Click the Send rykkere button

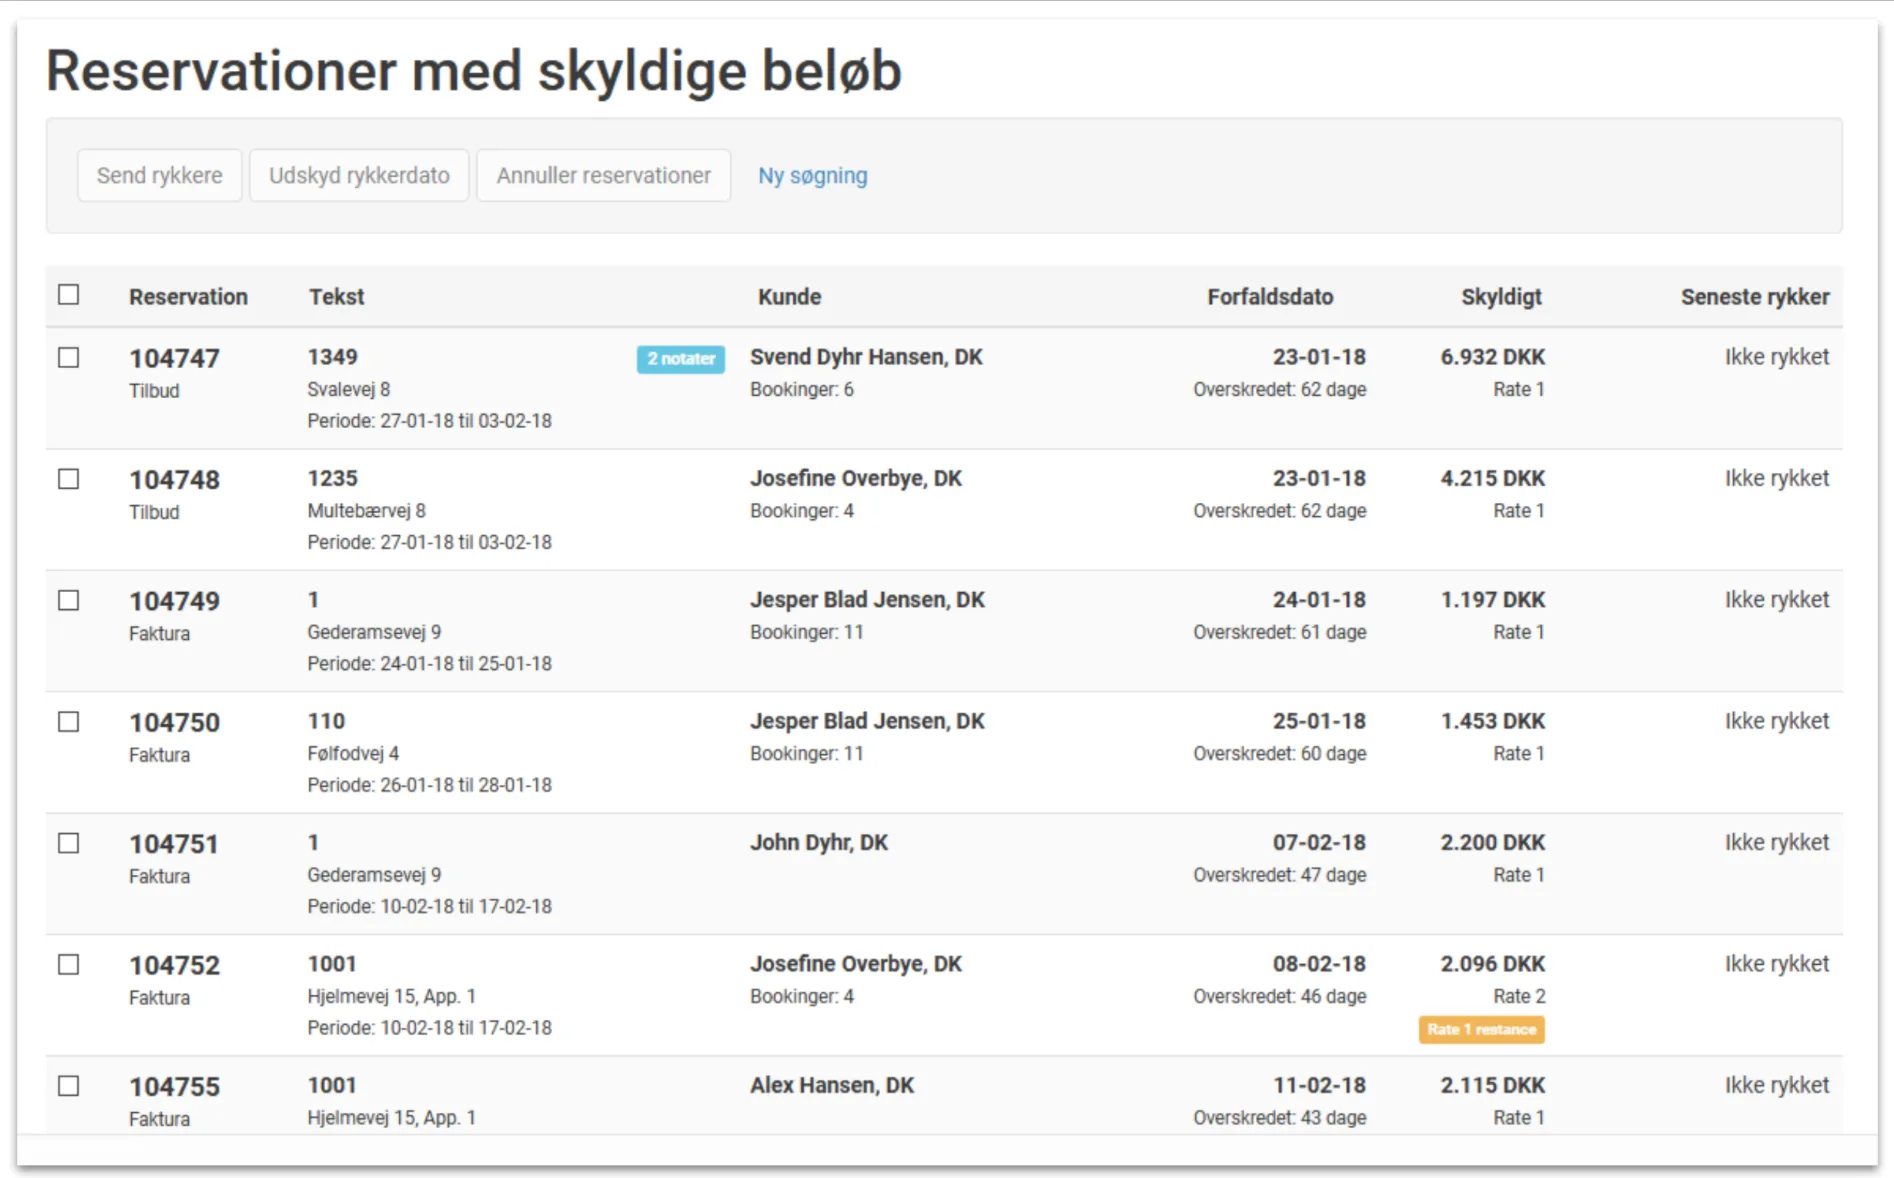tap(159, 175)
